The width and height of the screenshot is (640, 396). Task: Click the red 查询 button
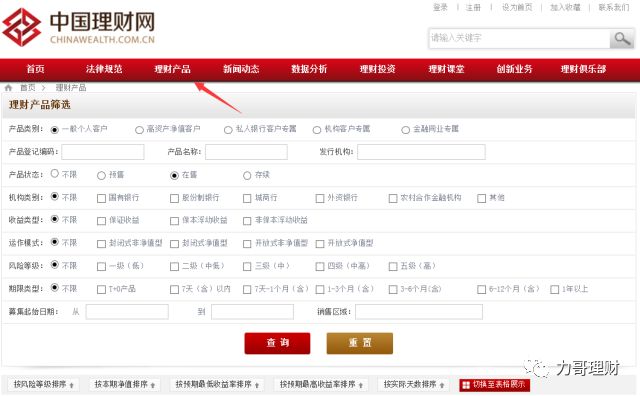[x=278, y=343]
